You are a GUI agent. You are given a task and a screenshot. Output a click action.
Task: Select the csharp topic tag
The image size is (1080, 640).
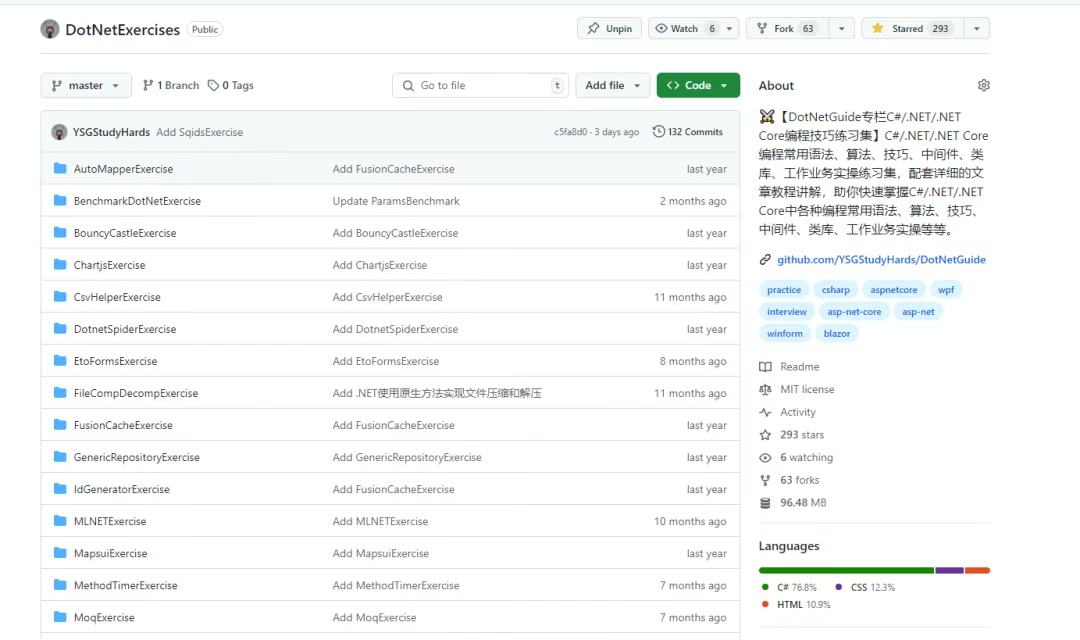point(835,290)
